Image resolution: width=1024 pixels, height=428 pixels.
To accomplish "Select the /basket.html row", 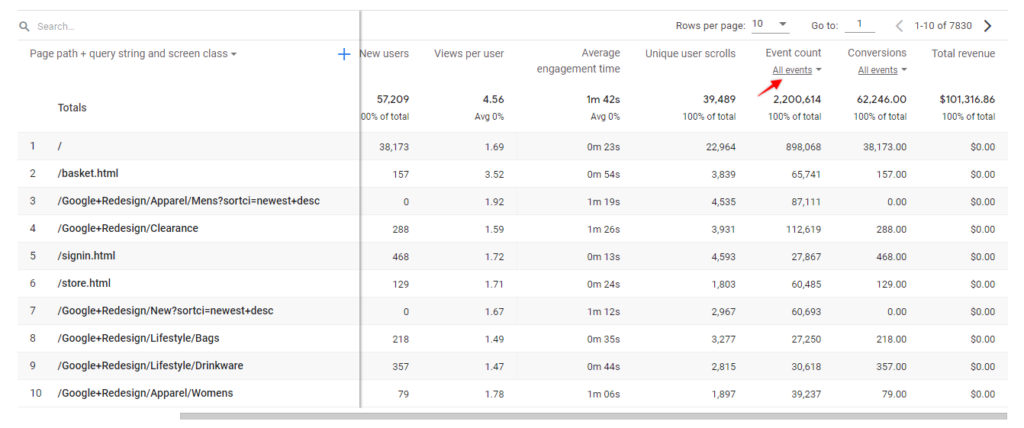I will pyautogui.click(x=512, y=174).
